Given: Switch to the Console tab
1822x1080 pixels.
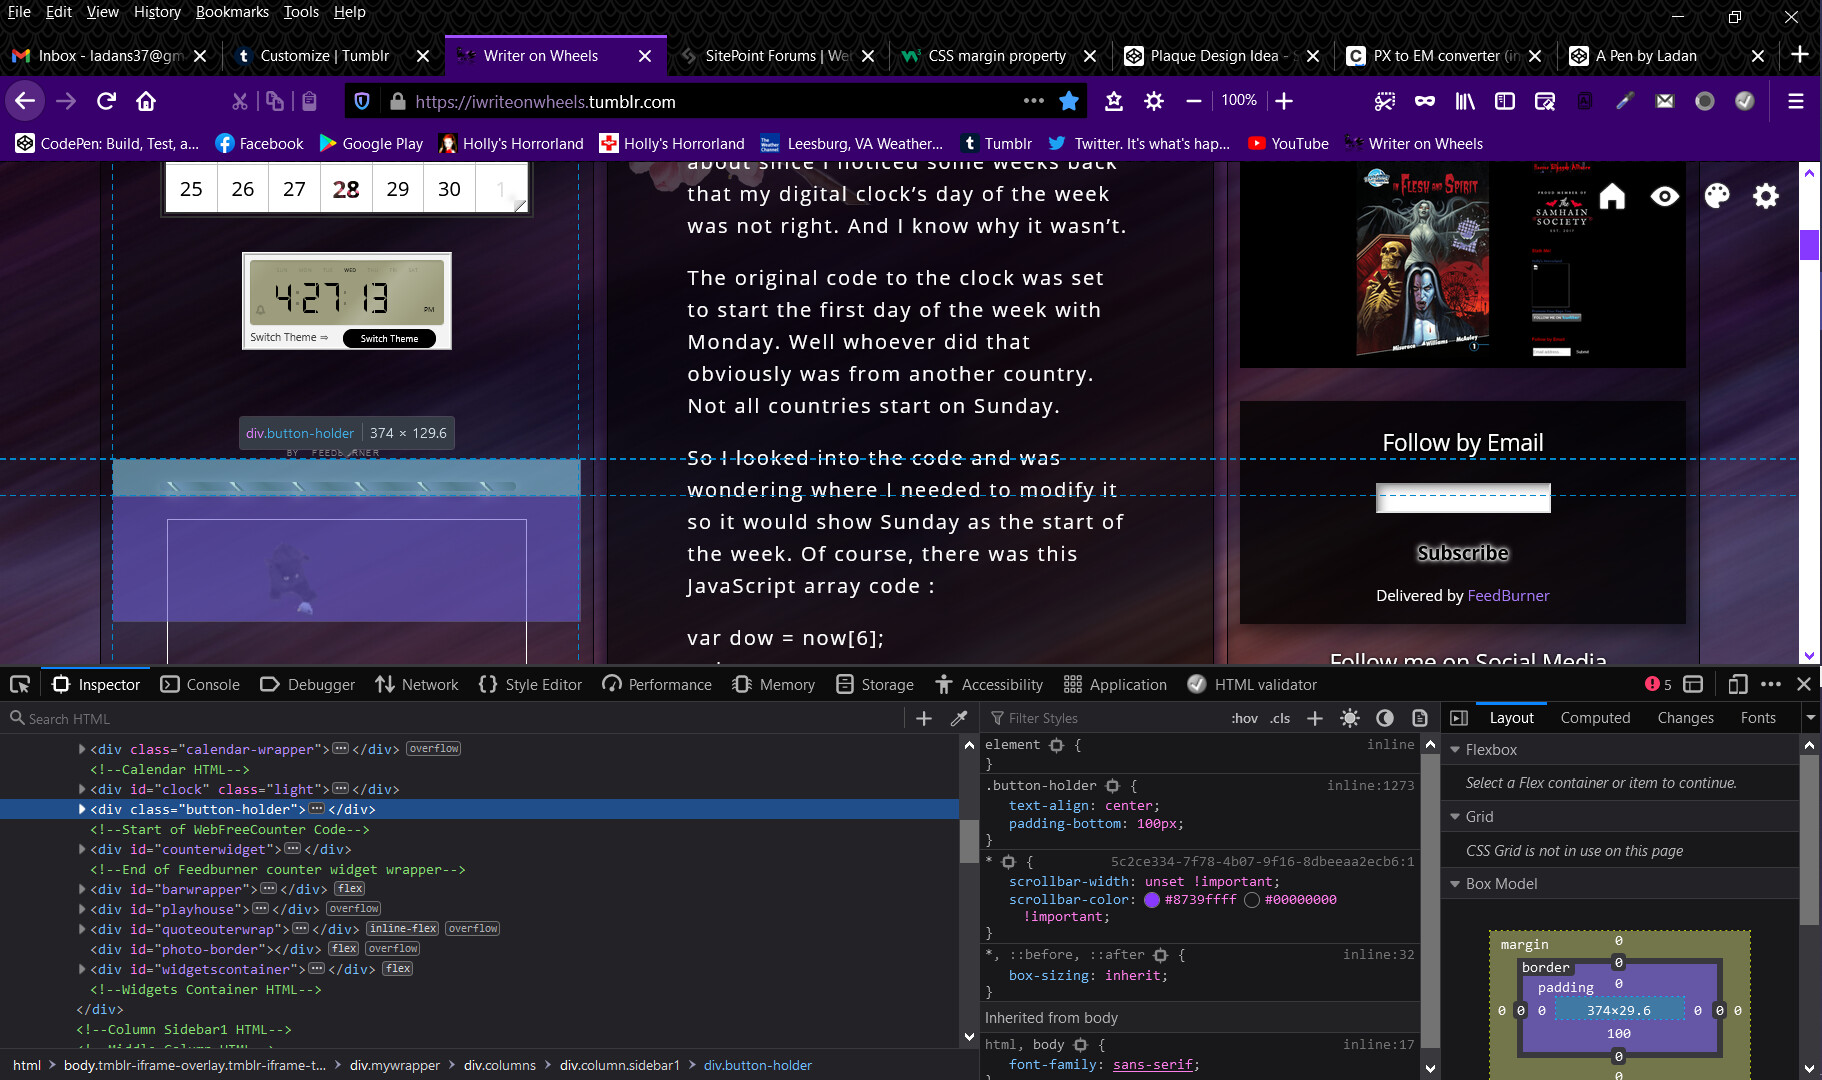Looking at the screenshot, I should (x=200, y=684).
